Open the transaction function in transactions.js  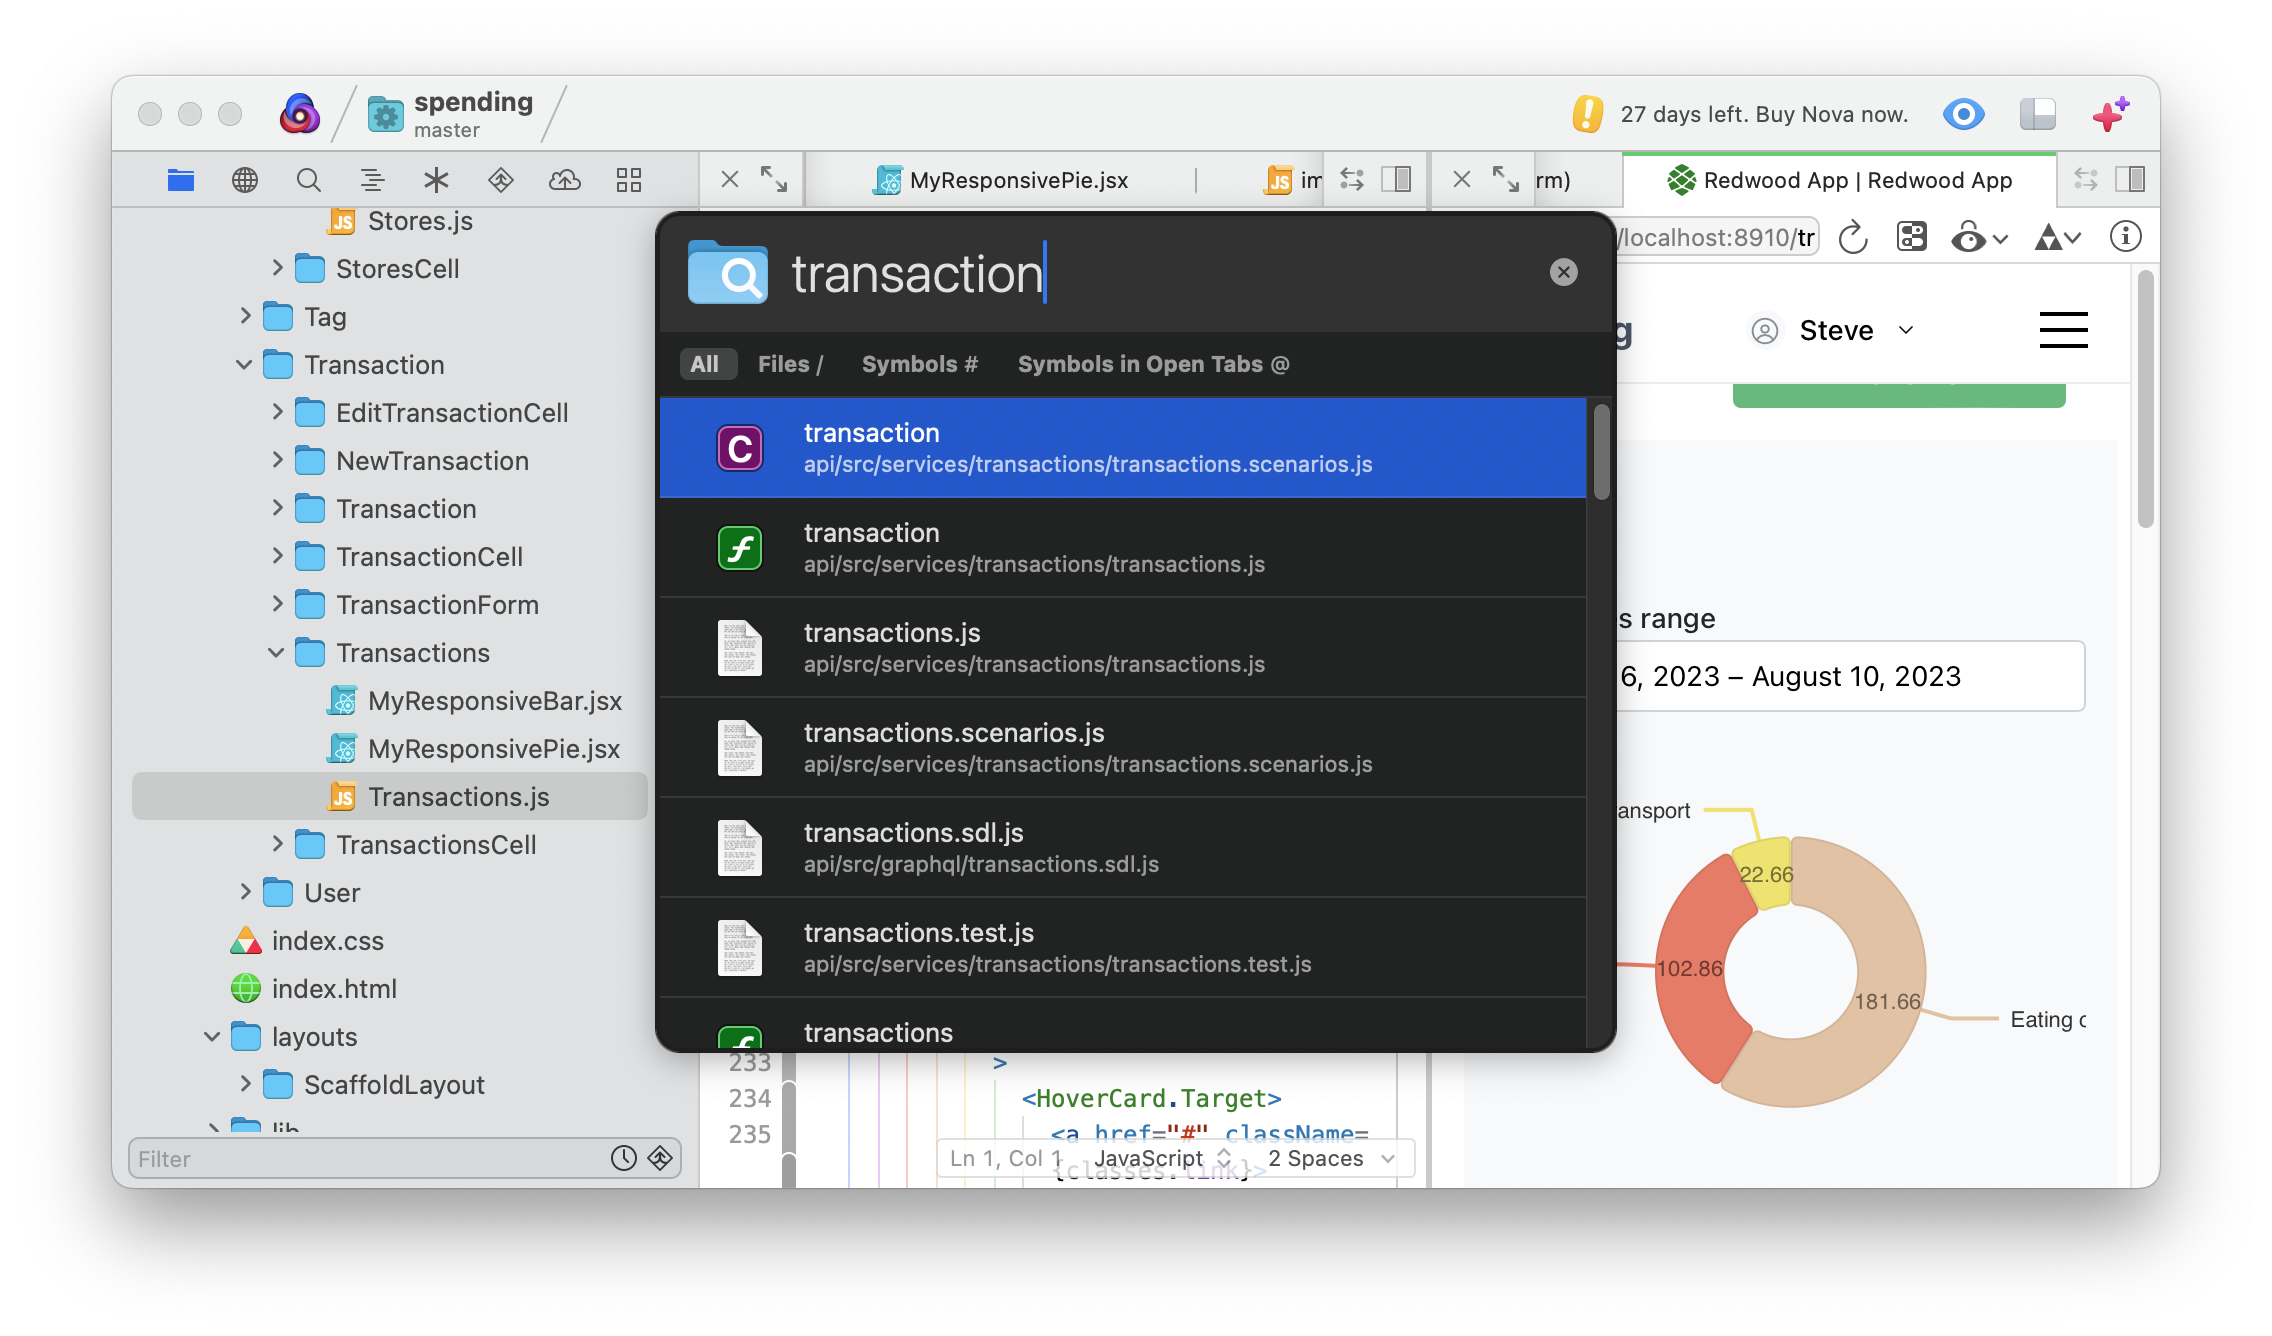point(1123,548)
